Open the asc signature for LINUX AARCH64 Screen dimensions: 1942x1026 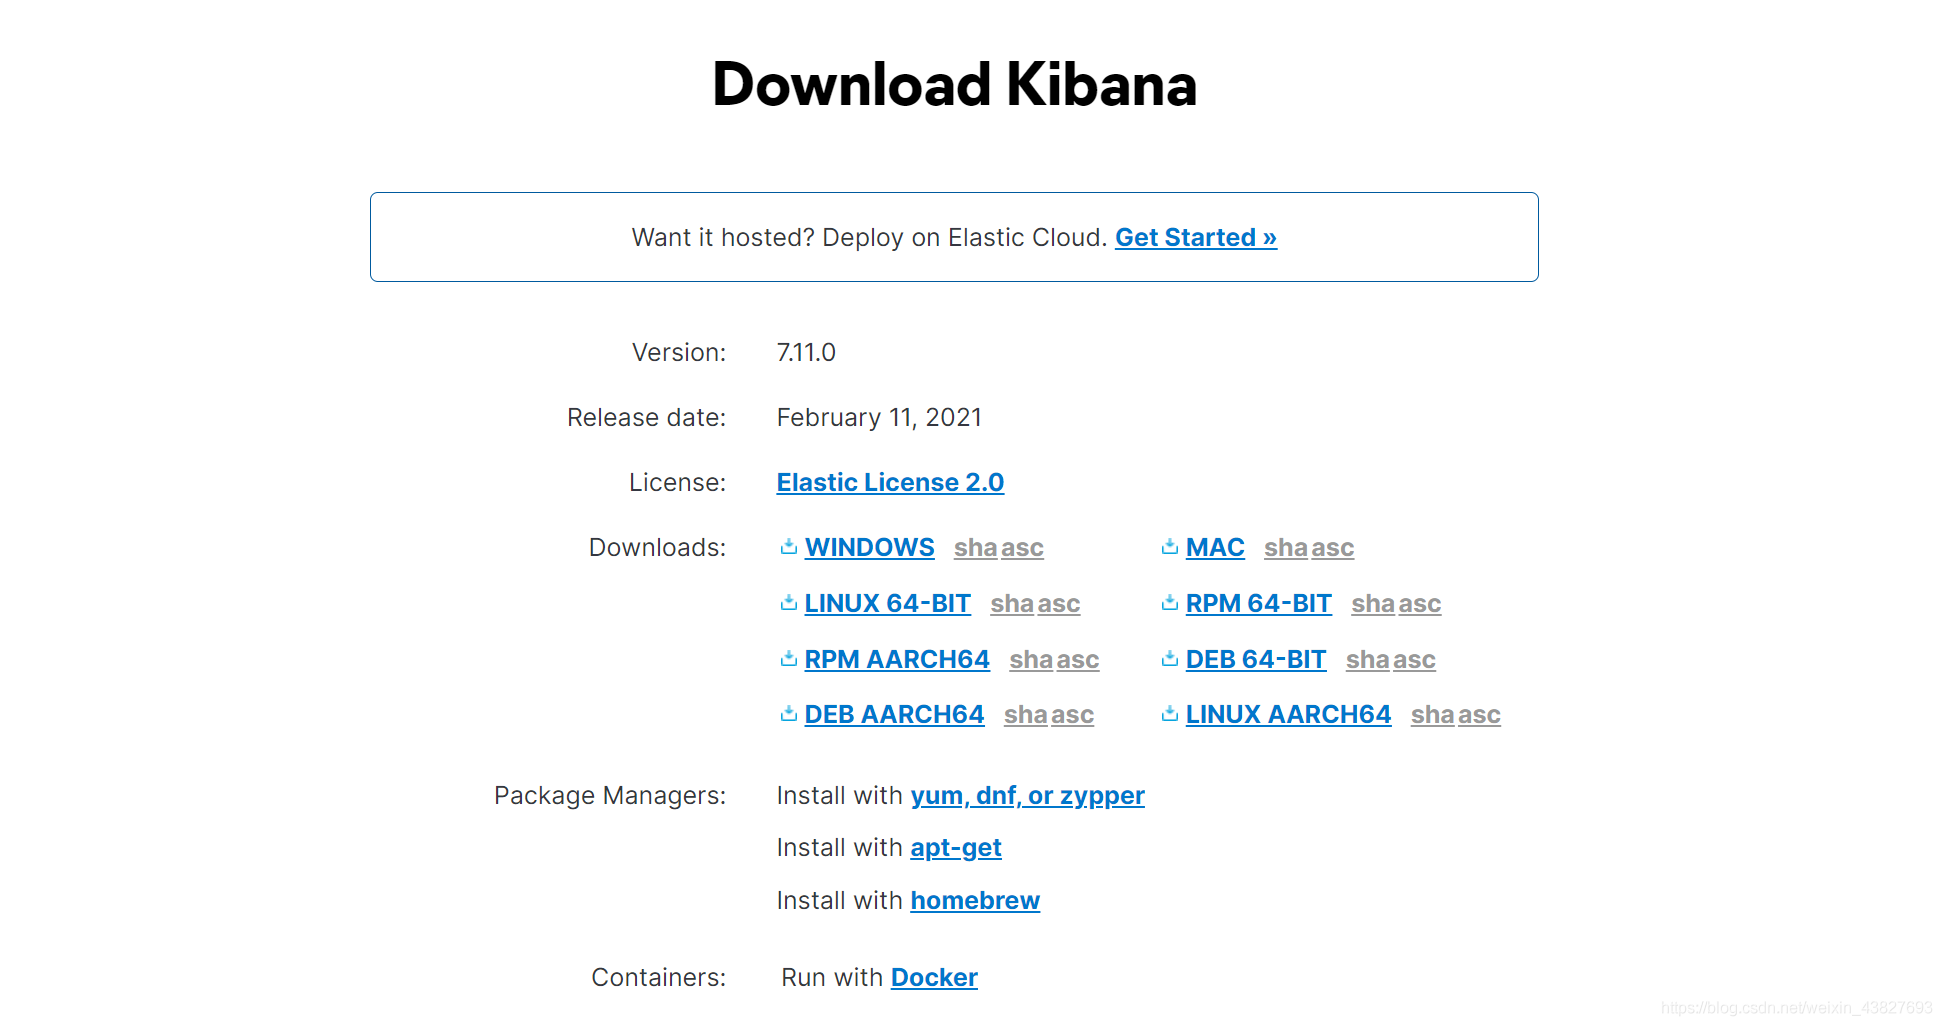coord(1479,715)
